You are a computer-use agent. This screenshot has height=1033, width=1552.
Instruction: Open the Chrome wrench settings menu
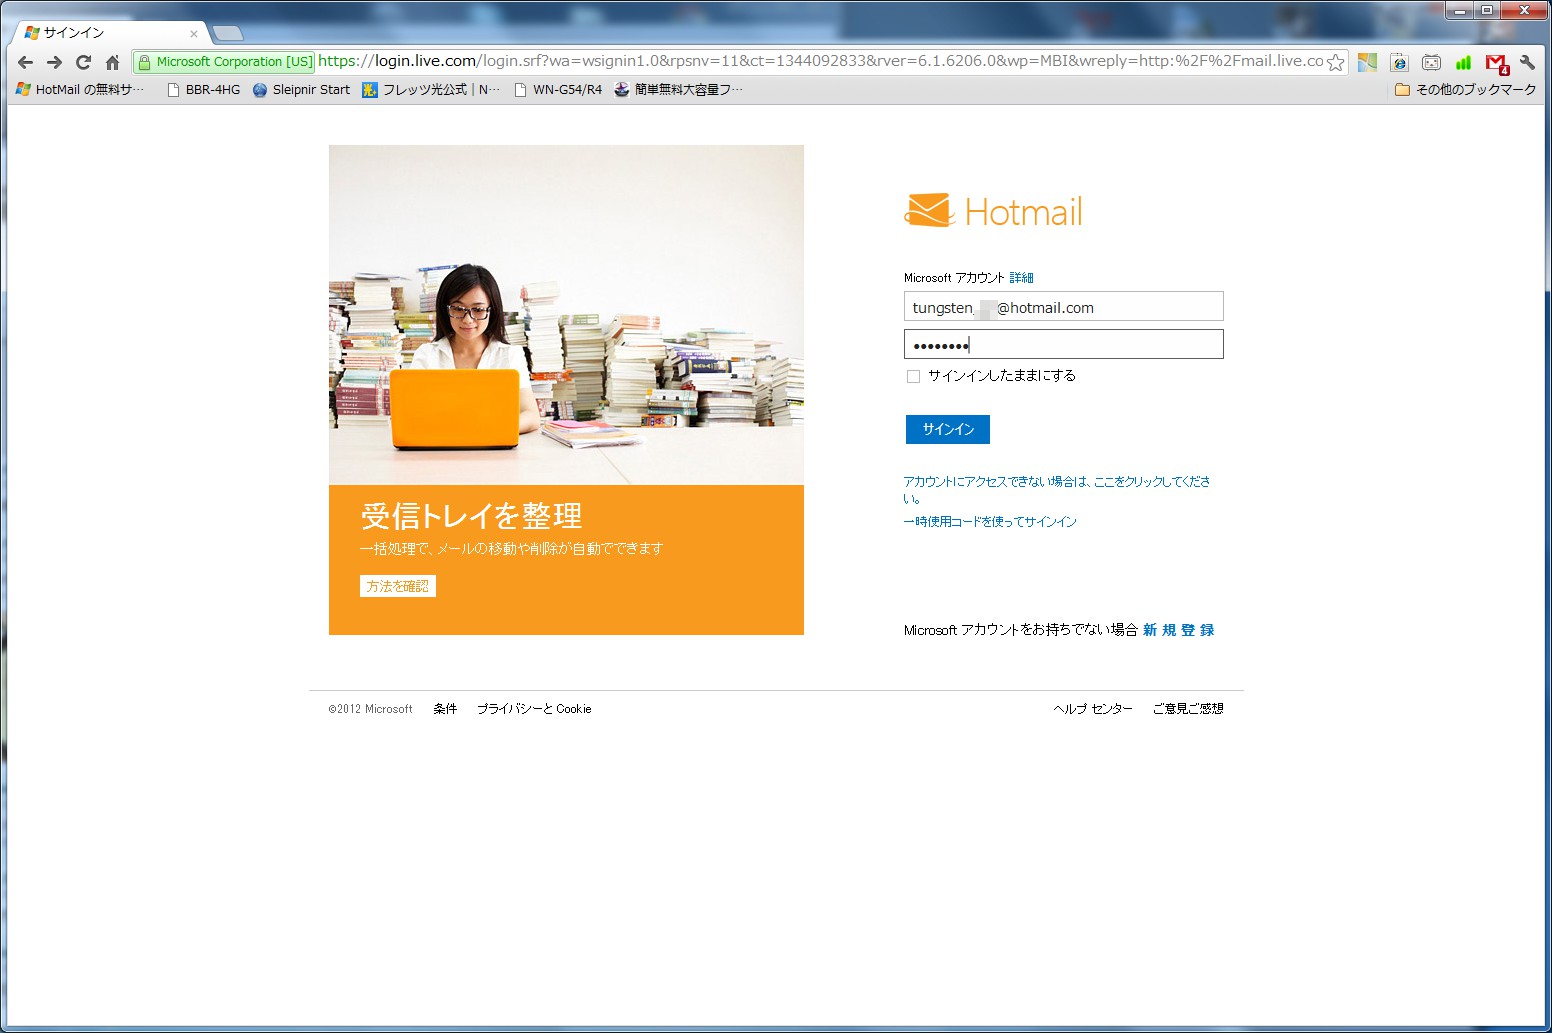point(1527,62)
